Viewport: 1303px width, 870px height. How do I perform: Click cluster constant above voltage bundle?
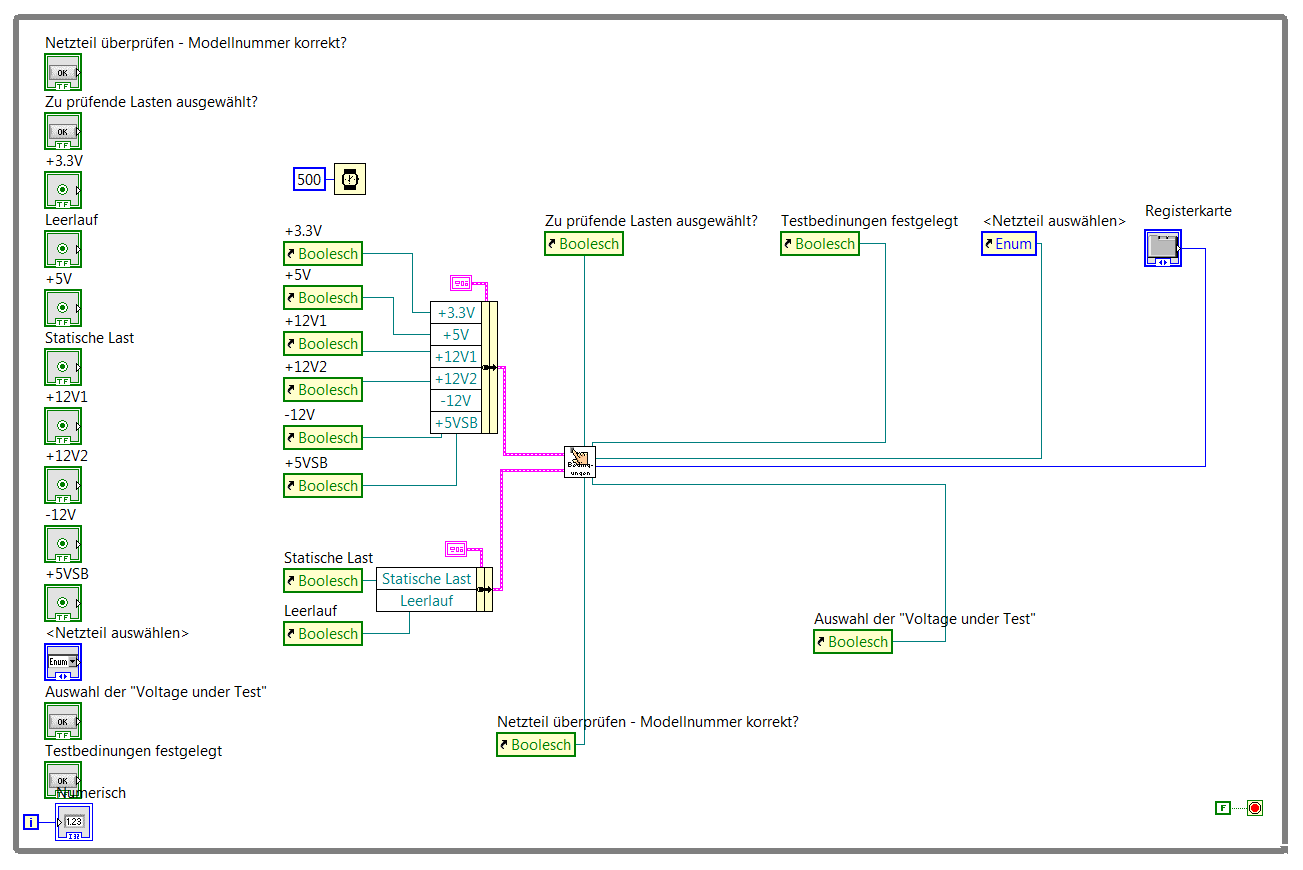[461, 283]
